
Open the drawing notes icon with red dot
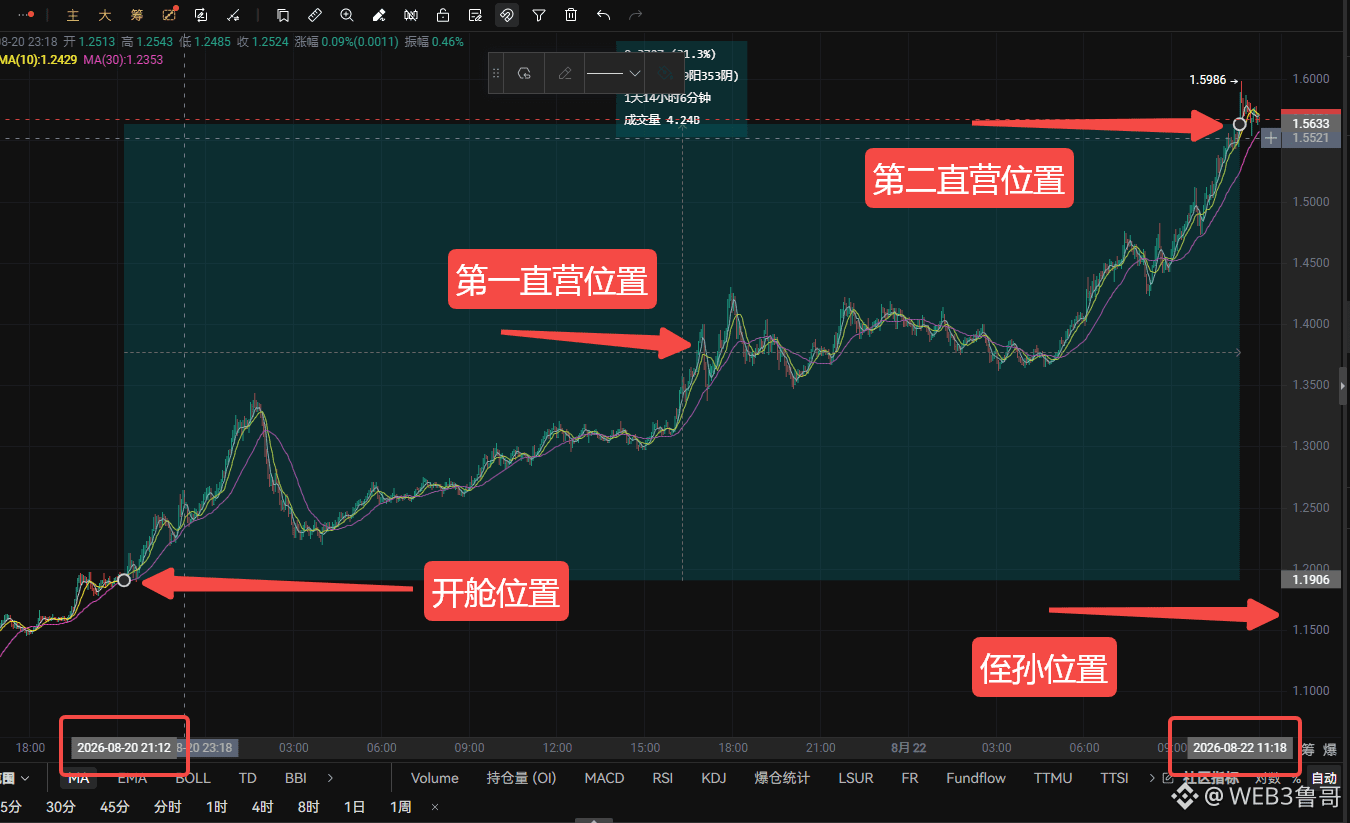point(169,14)
